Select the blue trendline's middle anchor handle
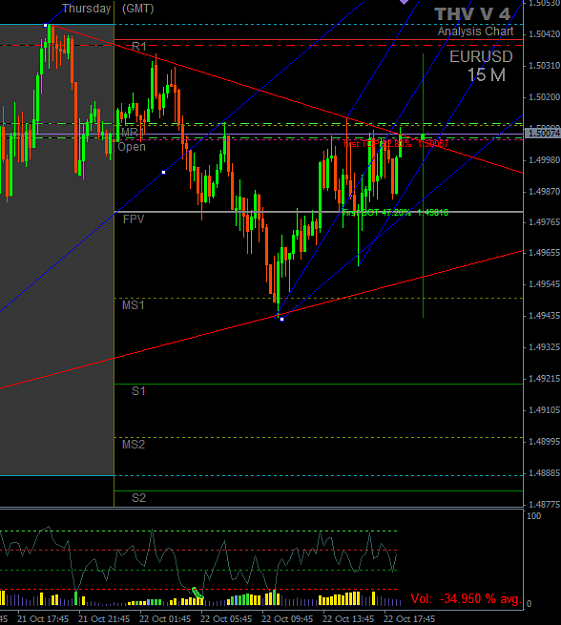The width and height of the screenshot is (561, 625). [163, 172]
